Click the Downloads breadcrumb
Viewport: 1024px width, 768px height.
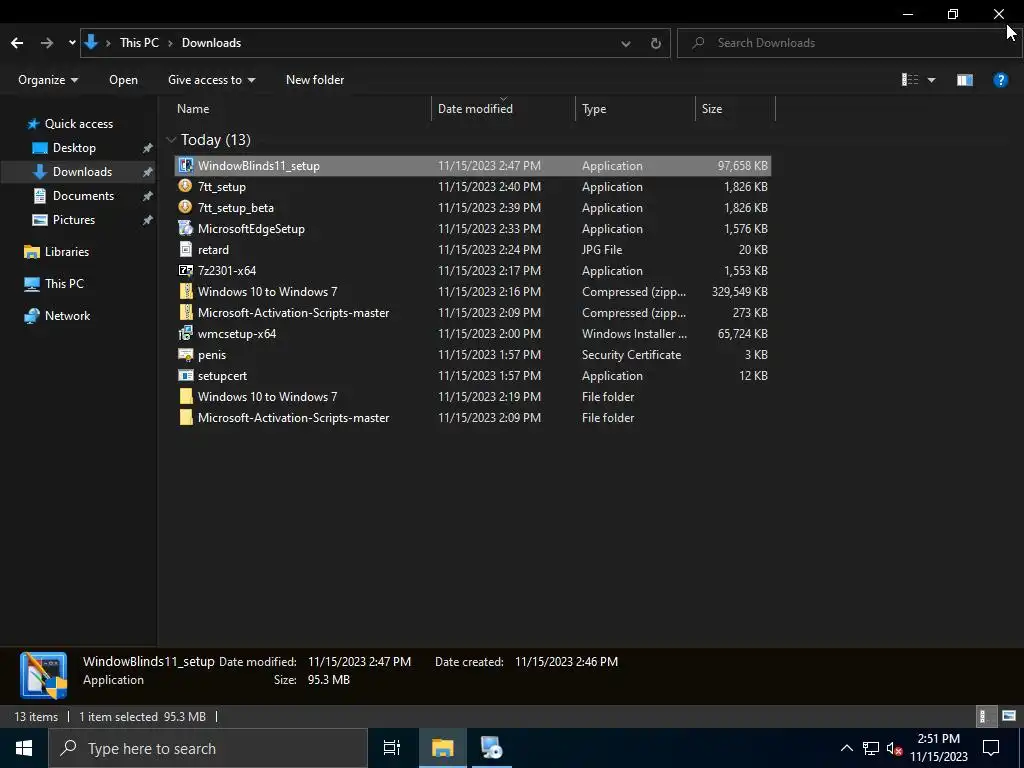pos(211,43)
